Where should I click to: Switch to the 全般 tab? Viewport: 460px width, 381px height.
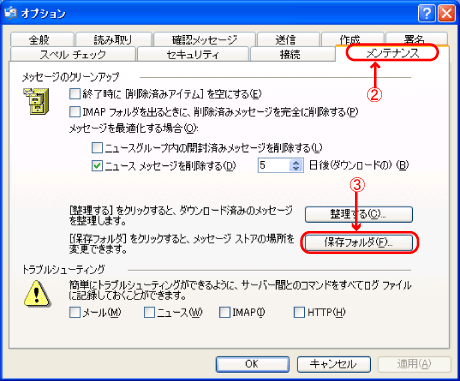[42, 40]
